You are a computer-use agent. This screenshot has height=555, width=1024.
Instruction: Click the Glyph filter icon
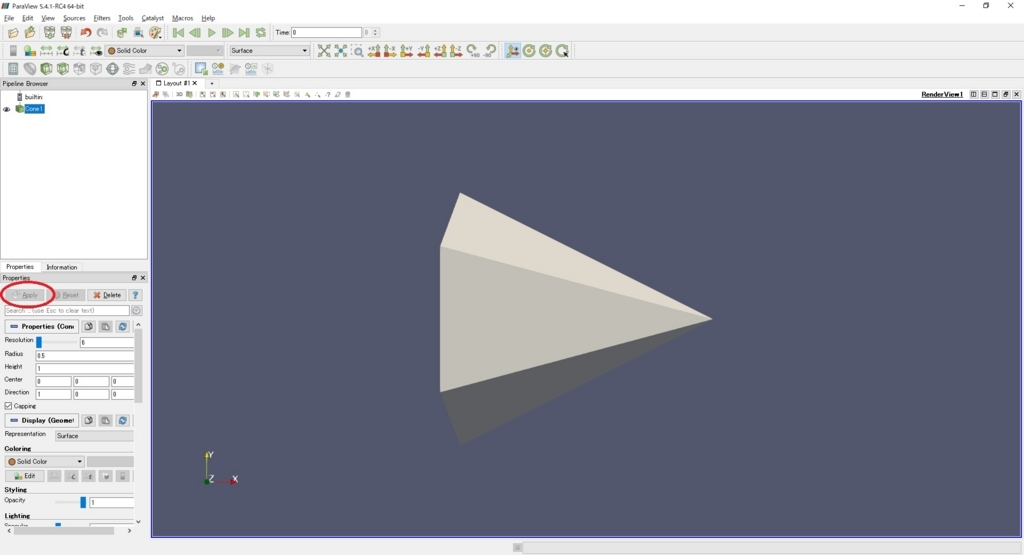[112, 69]
